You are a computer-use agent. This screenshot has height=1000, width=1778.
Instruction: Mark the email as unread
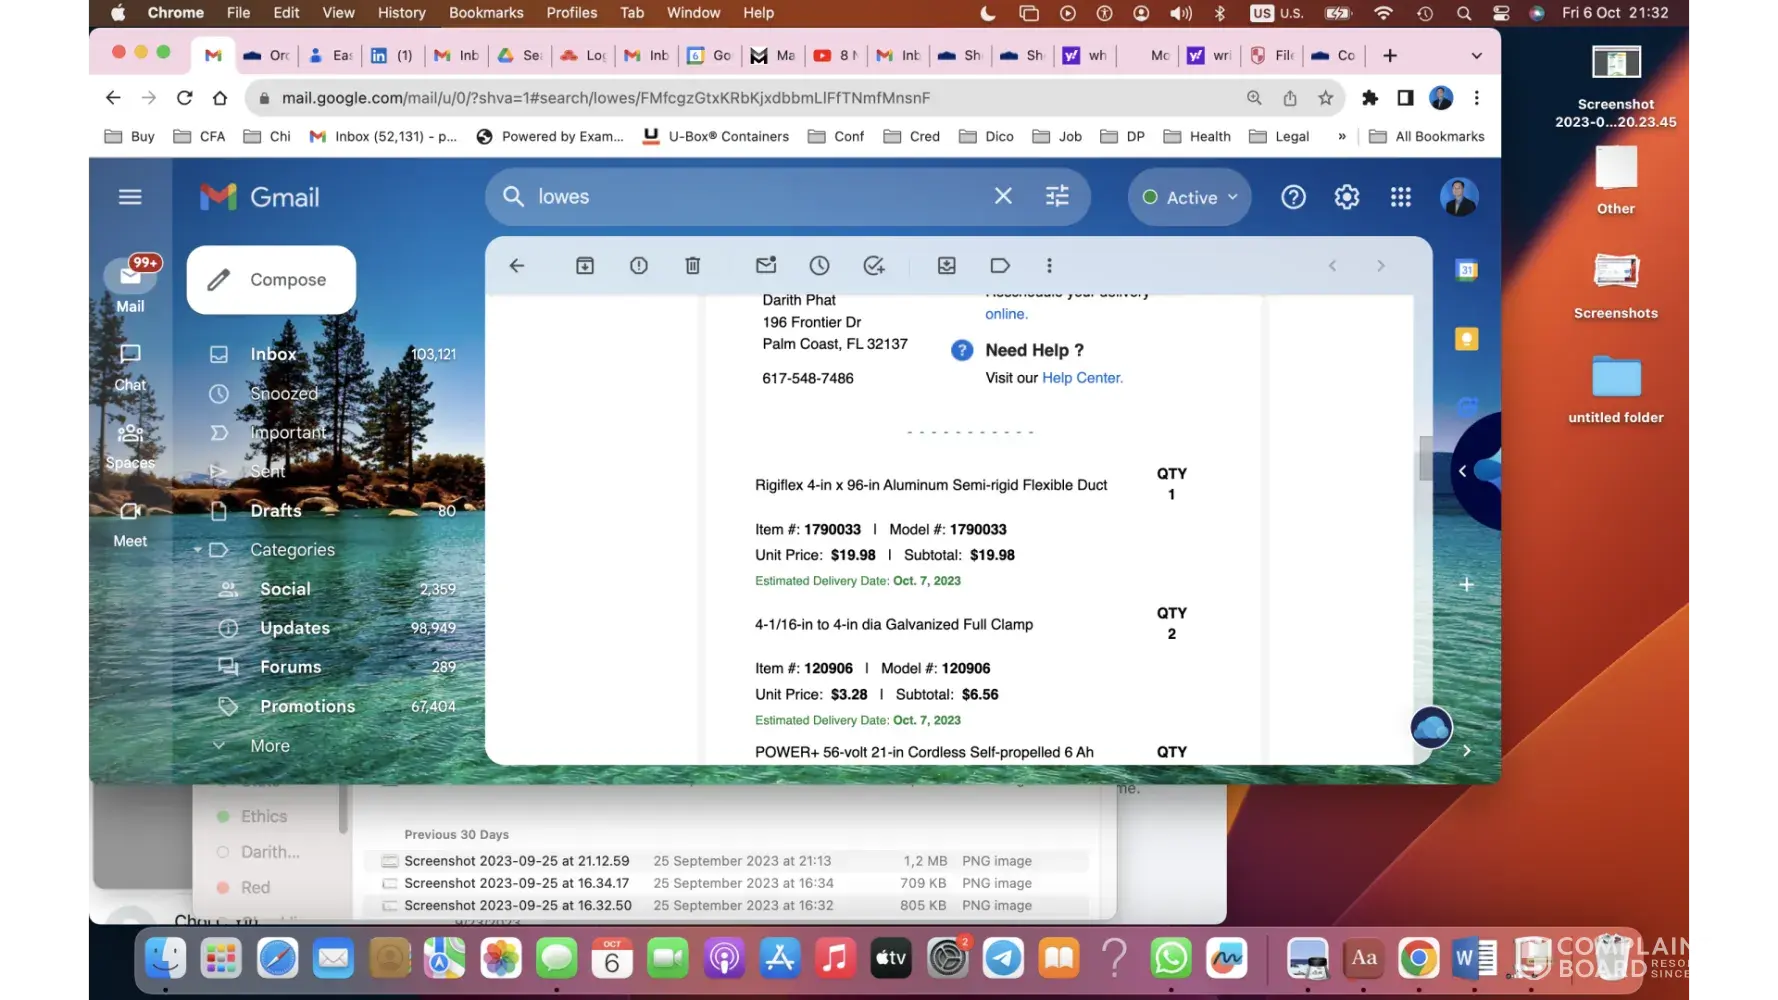[x=766, y=266]
